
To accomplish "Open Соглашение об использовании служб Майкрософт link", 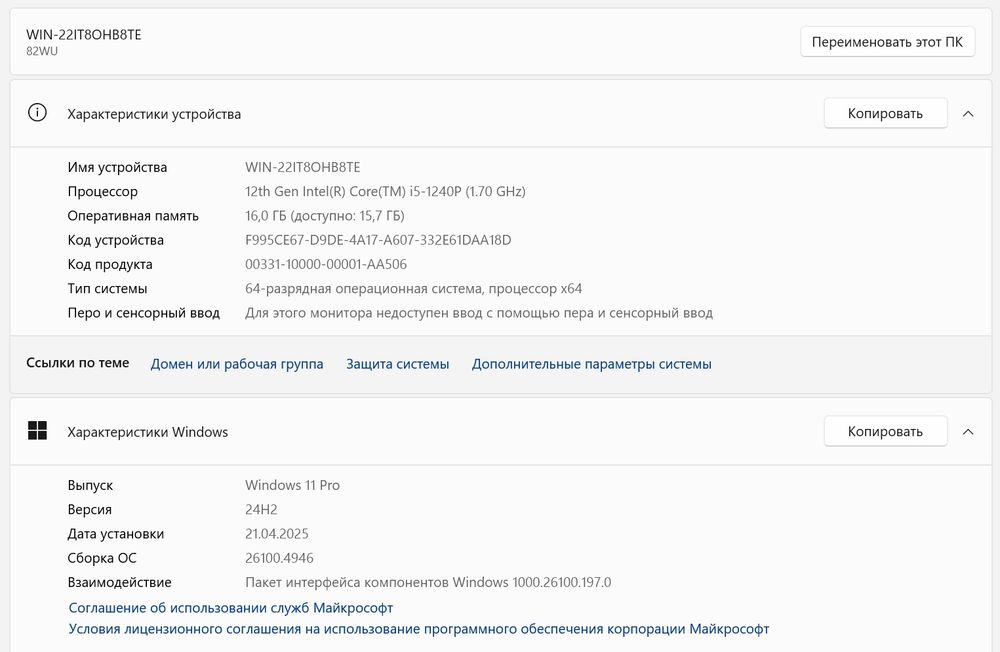I will 231,607.
